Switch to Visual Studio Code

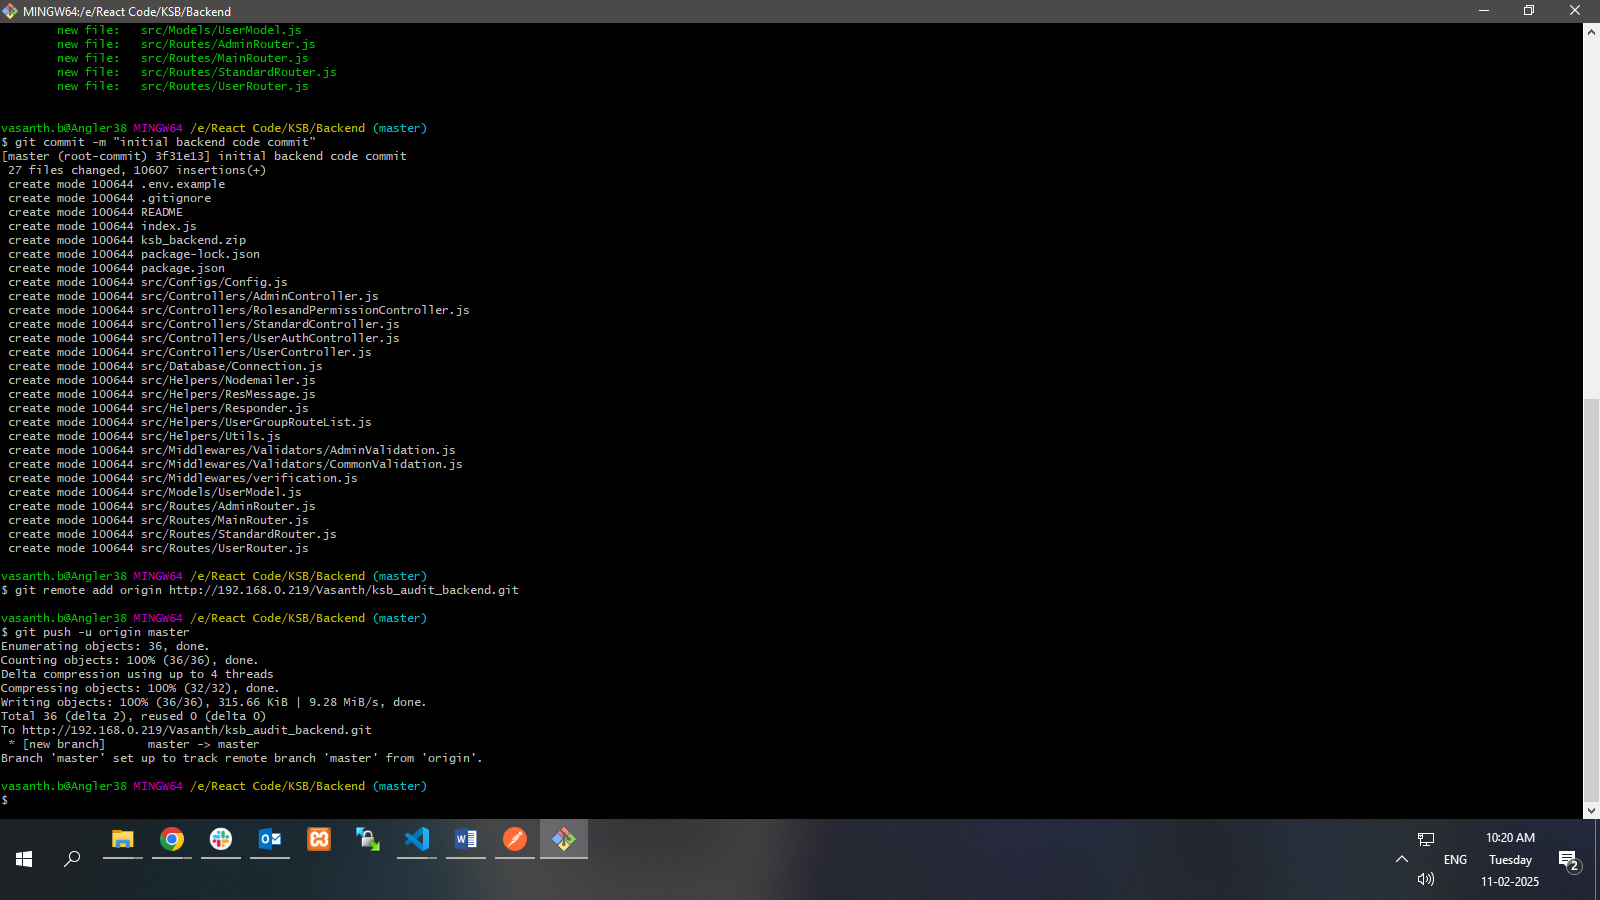[417, 840]
